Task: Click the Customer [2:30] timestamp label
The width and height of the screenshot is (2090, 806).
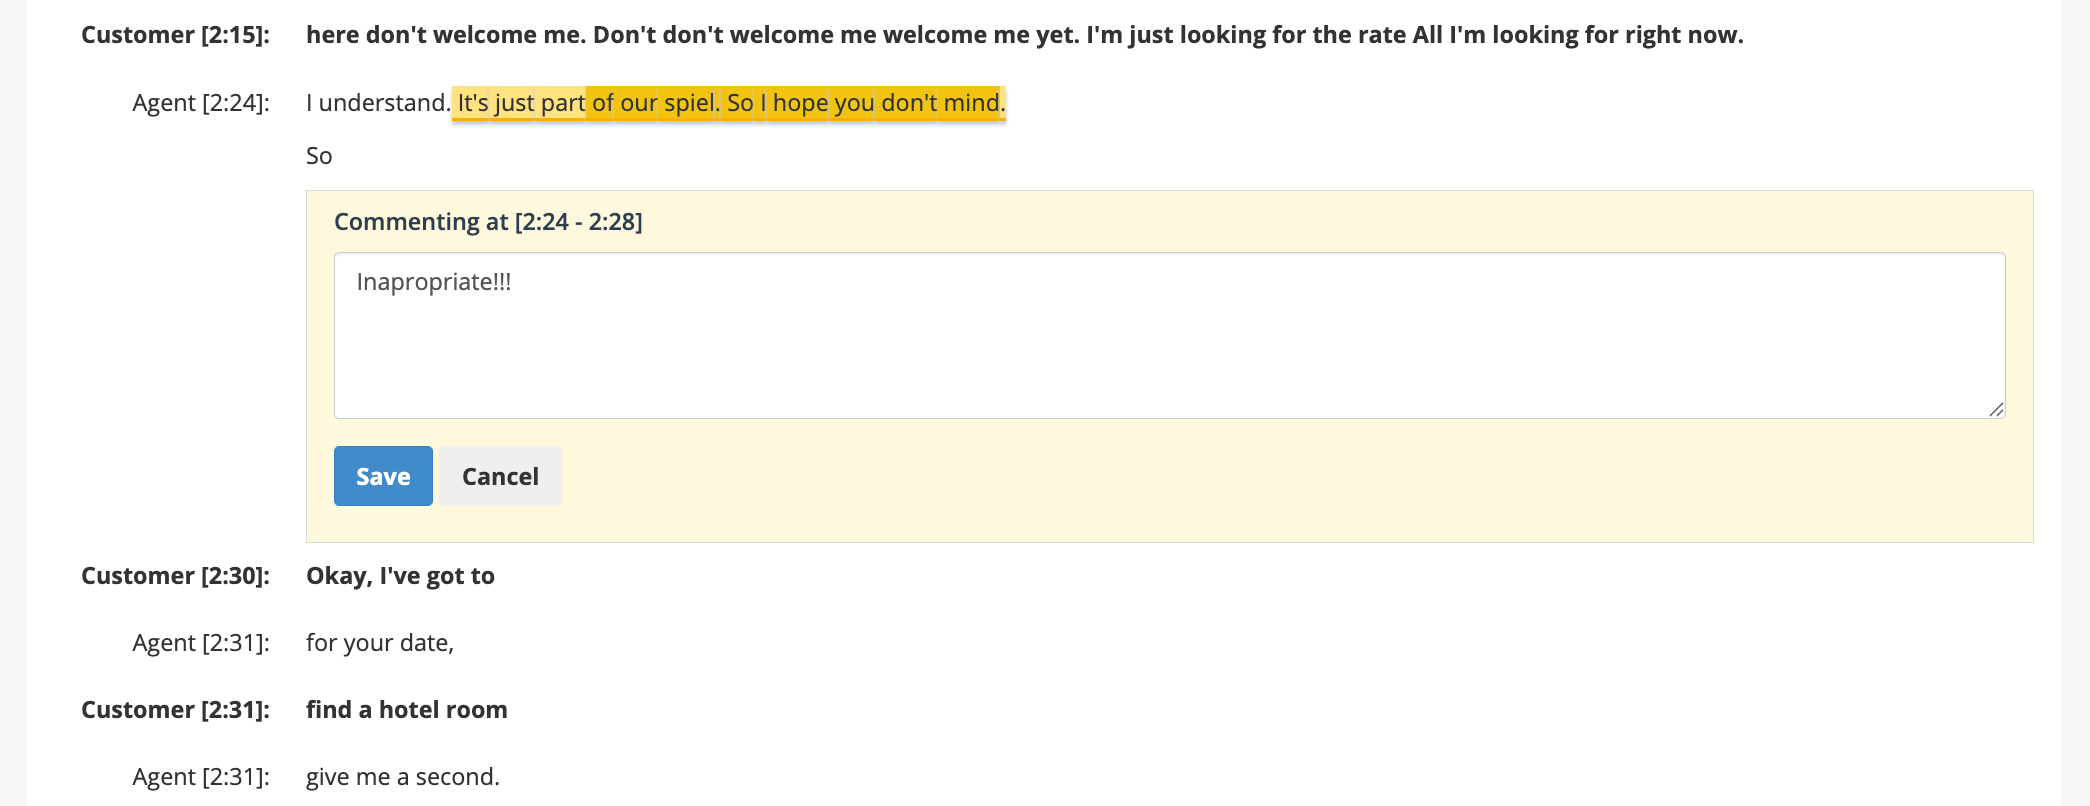Action: [175, 576]
